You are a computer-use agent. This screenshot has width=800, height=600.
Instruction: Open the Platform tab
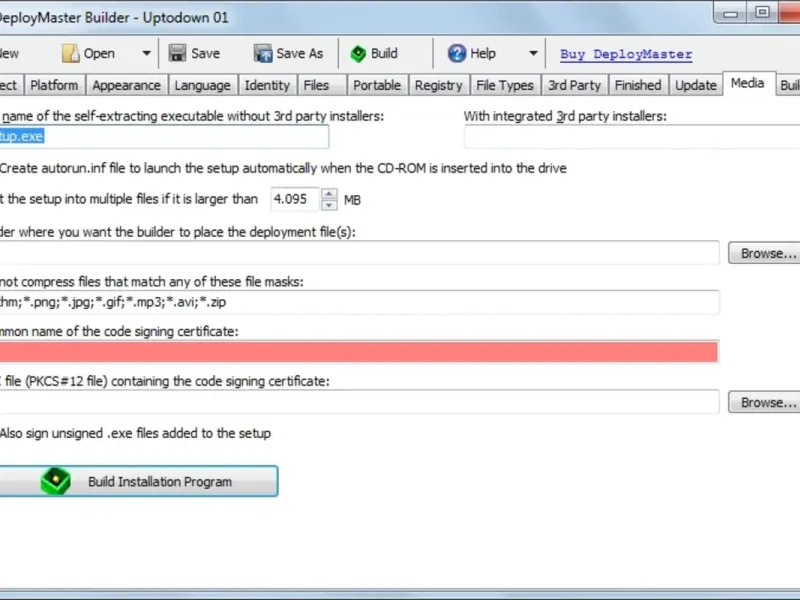pyautogui.click(x=54, y=85)
